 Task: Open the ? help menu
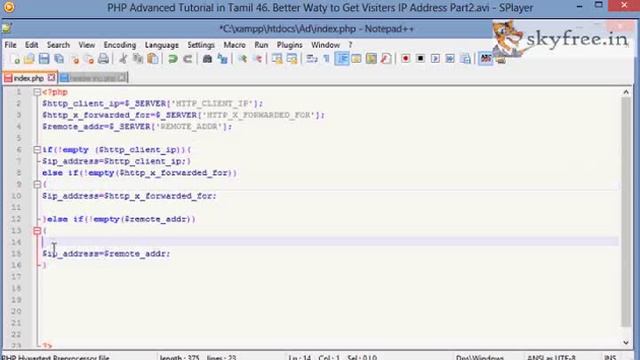pos(350,45)
